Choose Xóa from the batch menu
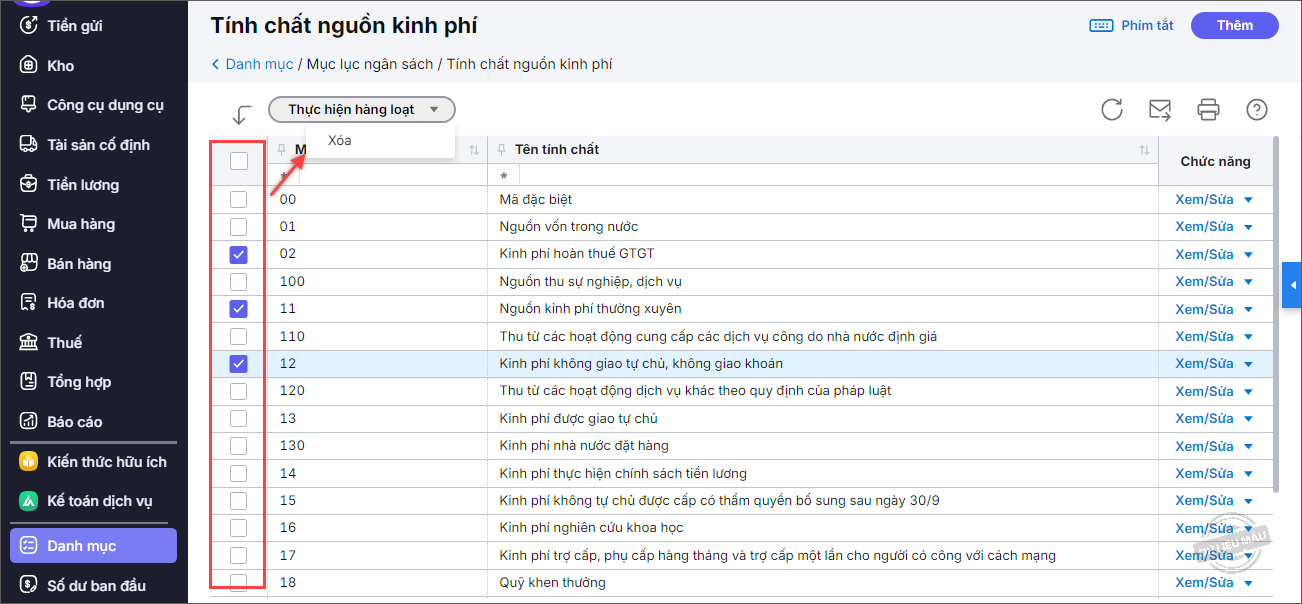This screenshot has height=604, width=1302. click(x=340, y=141)
